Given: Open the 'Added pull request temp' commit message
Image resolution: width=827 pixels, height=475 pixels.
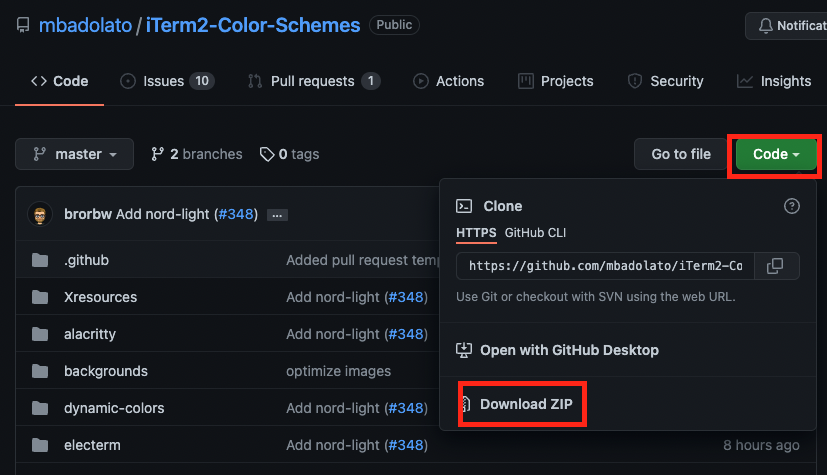Looking at the screenshot, I should [363, 260].
